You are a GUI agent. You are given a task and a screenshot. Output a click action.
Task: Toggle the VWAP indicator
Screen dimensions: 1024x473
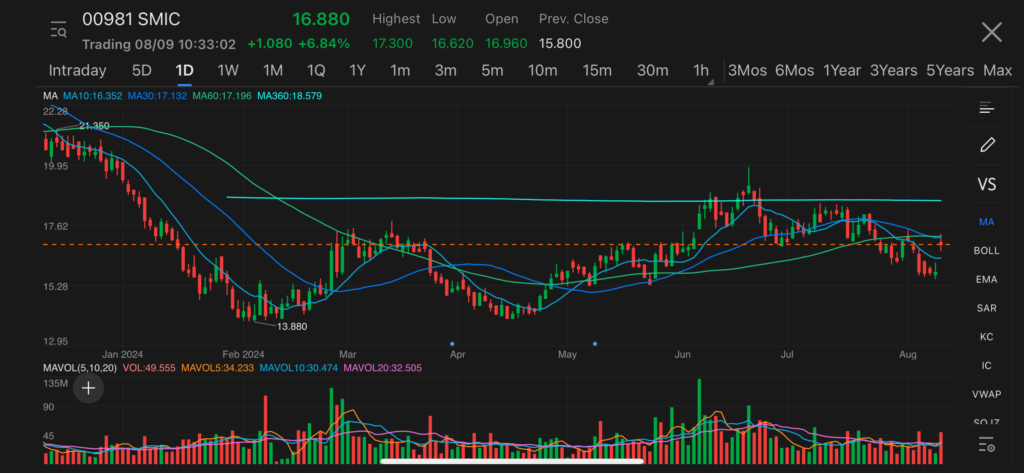coord(986,394)
